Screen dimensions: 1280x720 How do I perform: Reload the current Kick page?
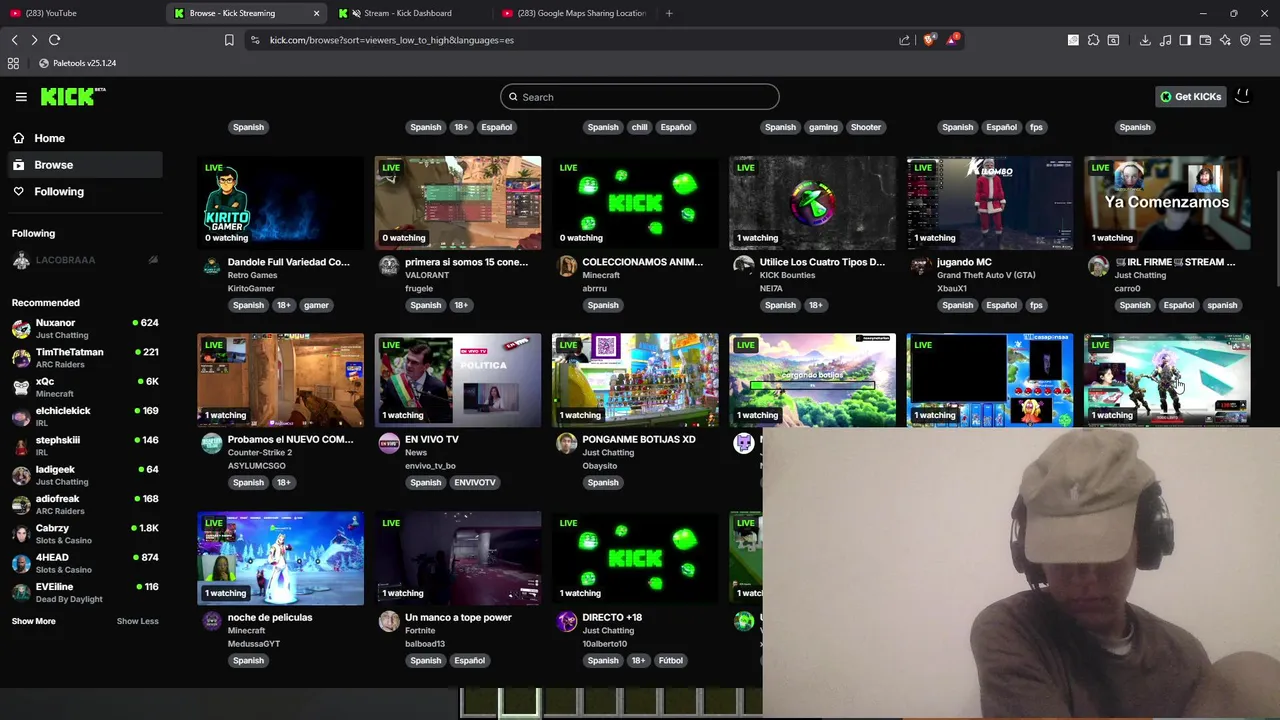pos(55,40)
